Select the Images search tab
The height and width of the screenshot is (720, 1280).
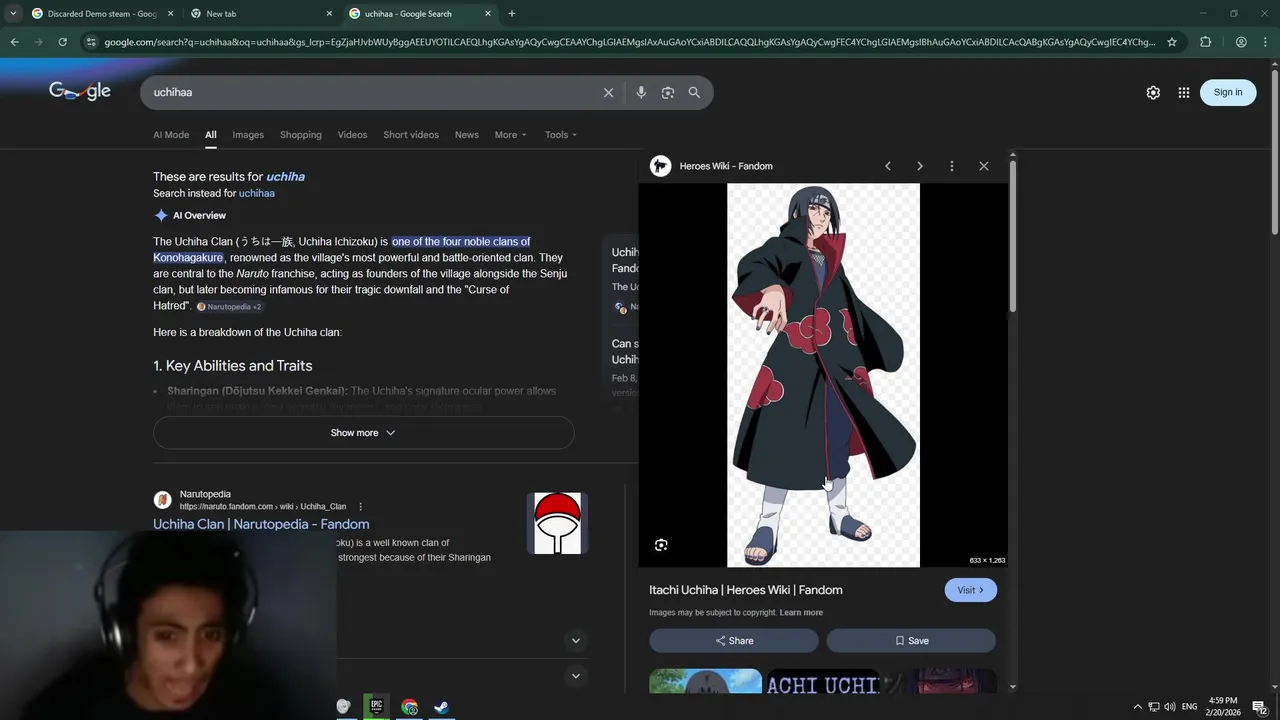[248, 135]
